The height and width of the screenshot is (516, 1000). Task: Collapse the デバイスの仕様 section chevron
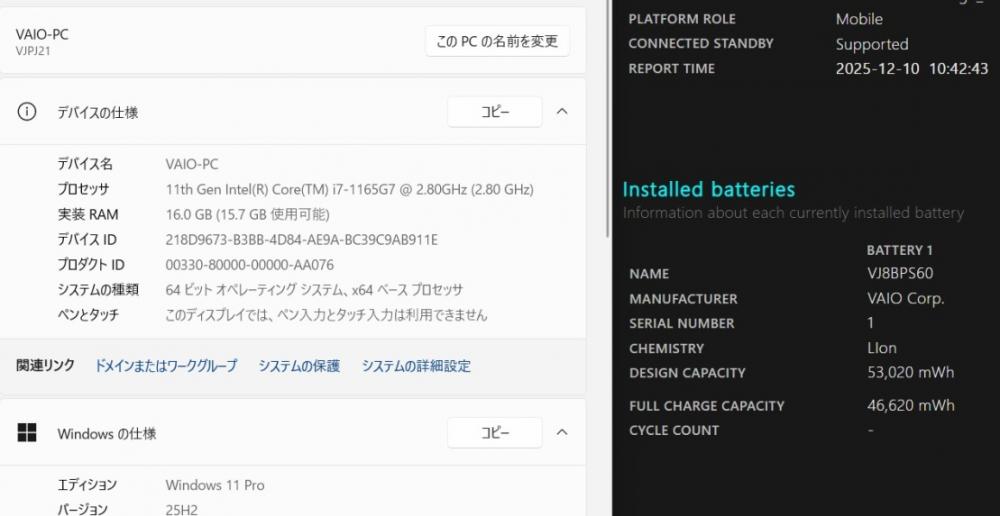(x=562, y=112)
